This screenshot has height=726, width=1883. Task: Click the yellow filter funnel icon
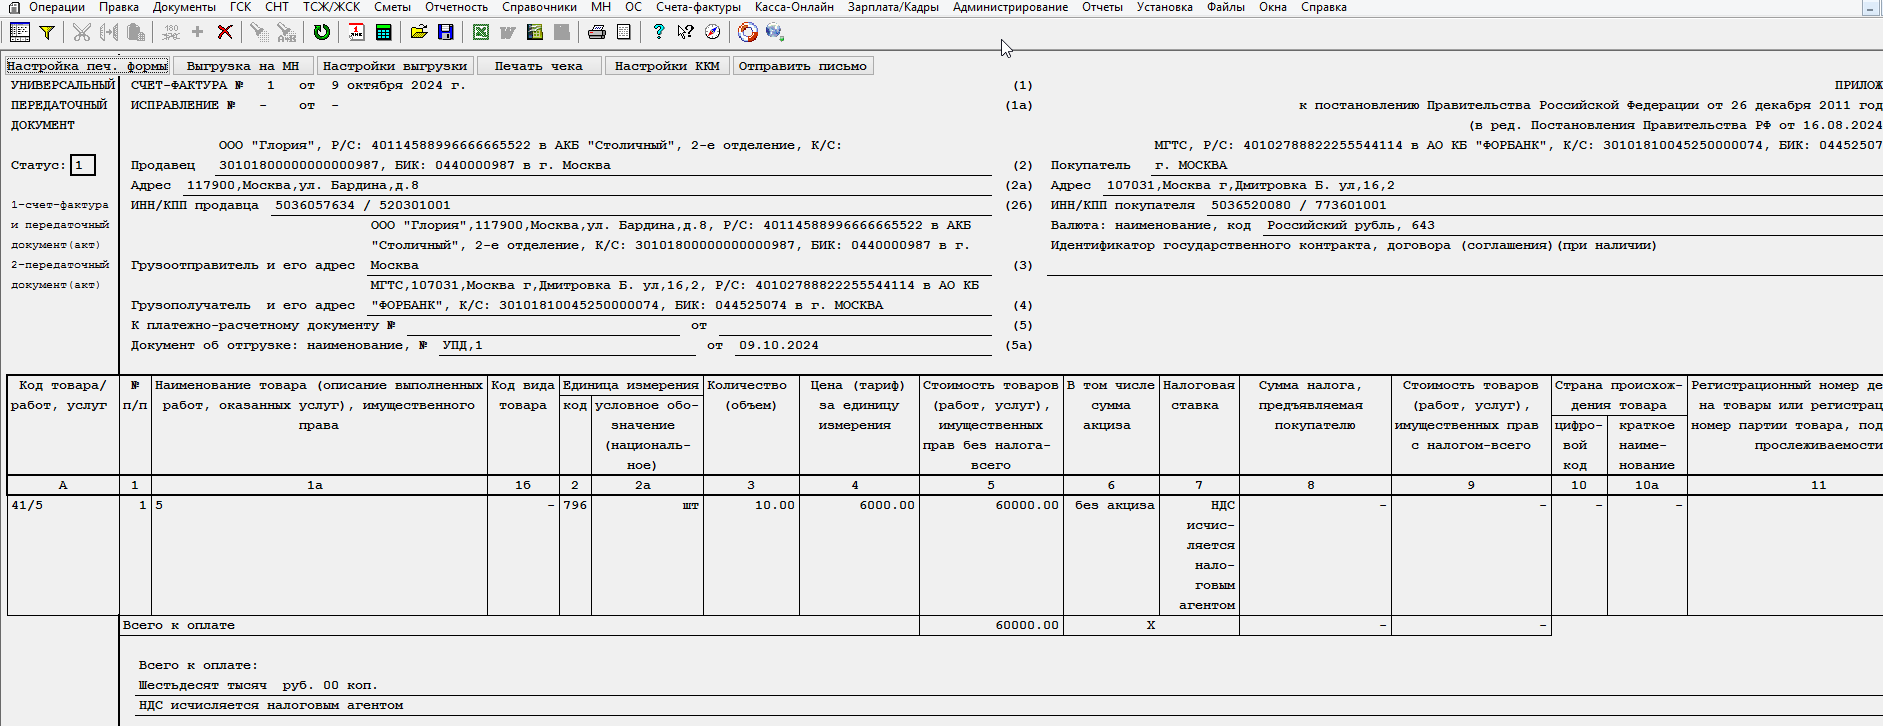click(46, 32)
